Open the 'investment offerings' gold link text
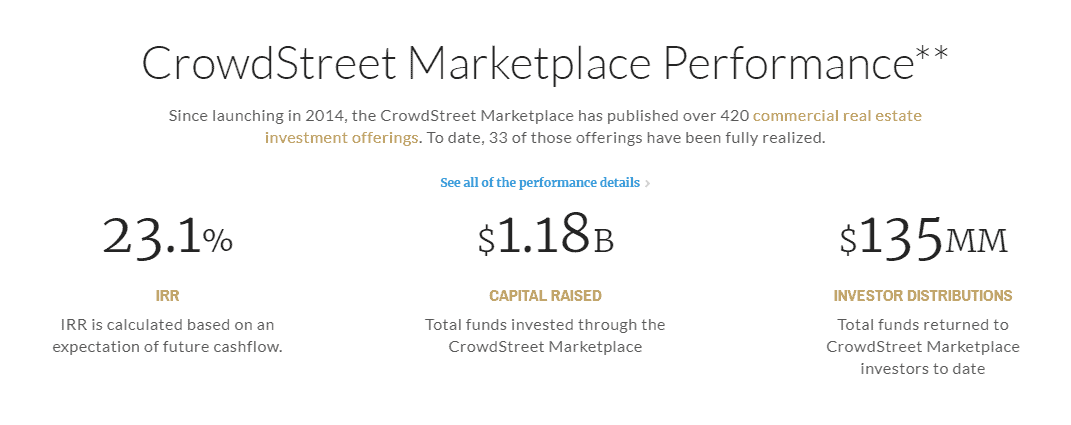 point(342,138)
